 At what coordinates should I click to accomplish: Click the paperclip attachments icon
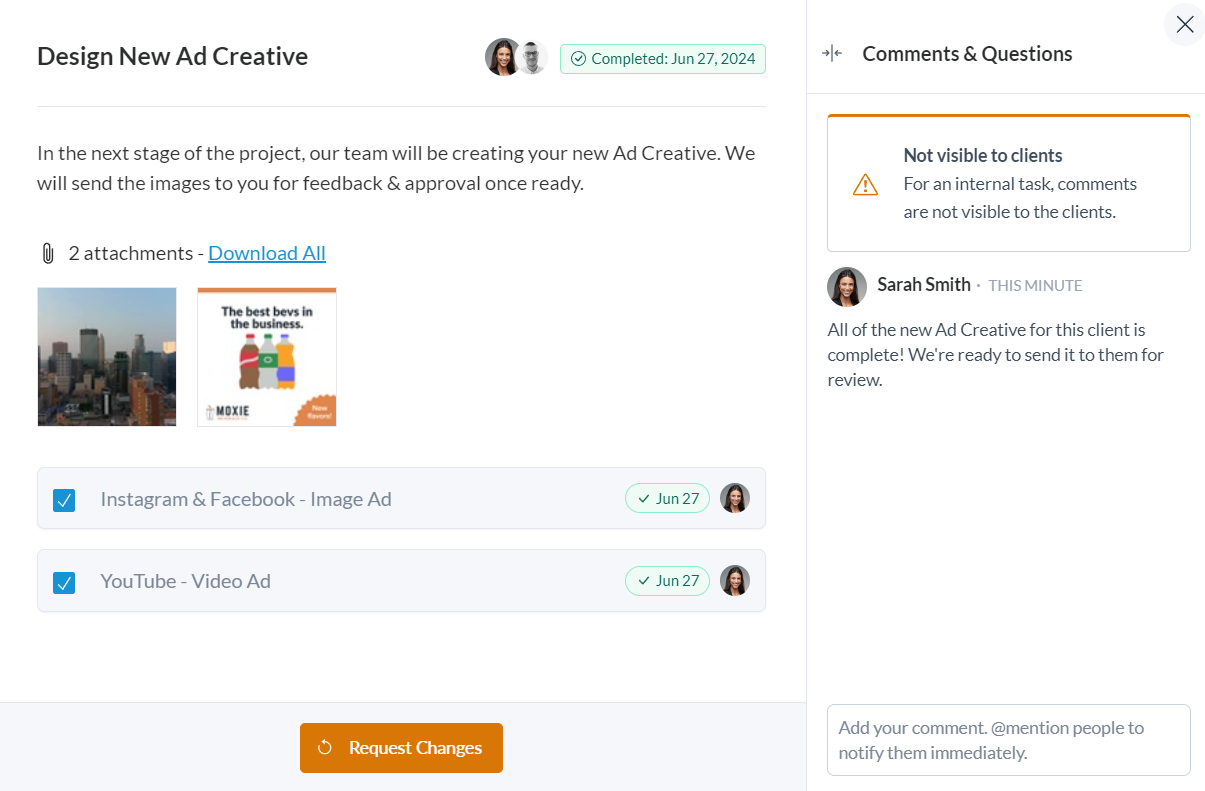tap(47, 254)
